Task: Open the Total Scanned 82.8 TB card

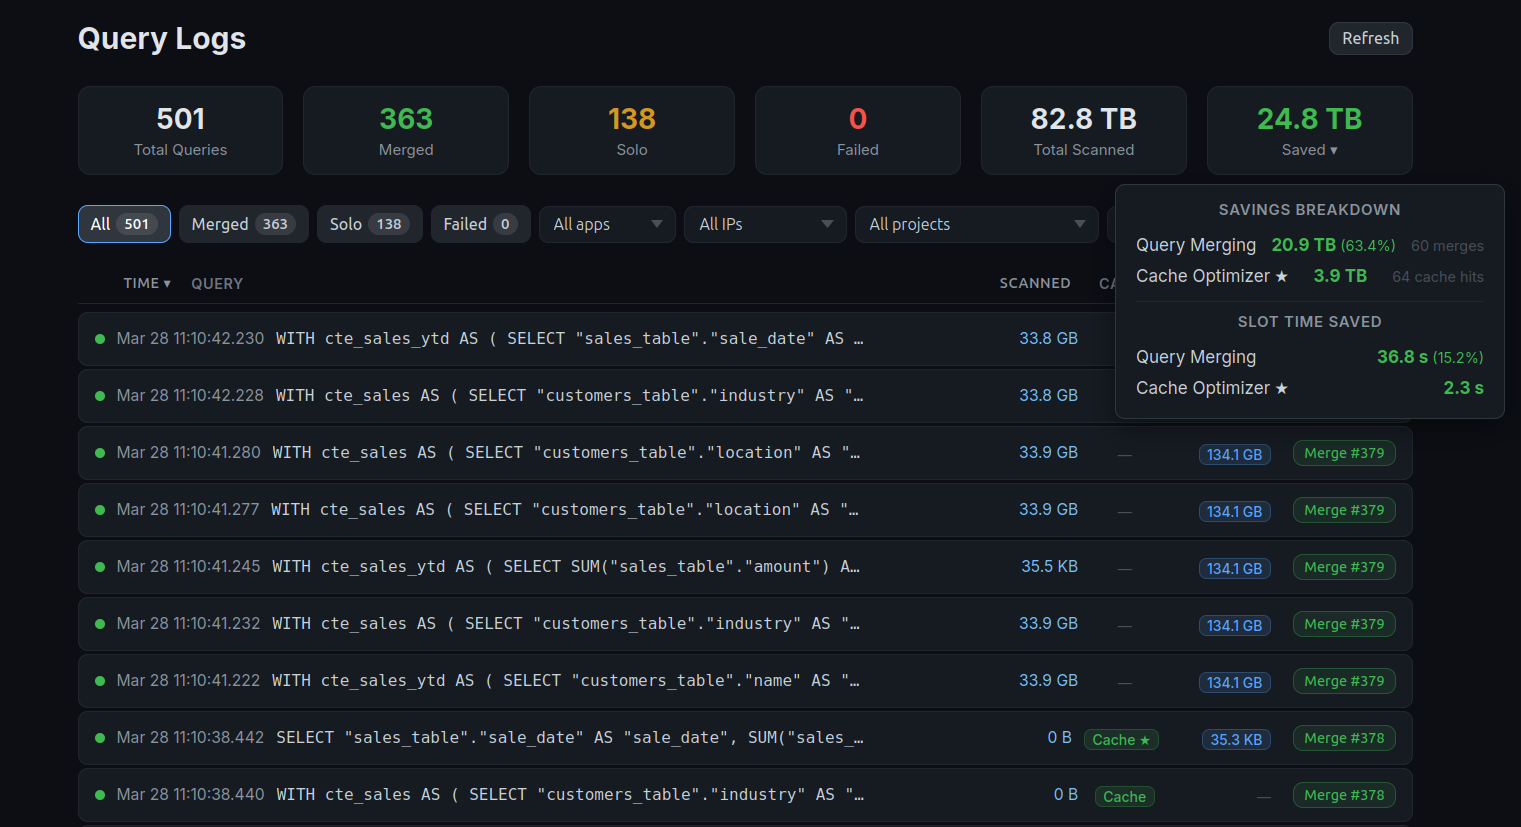Action: tap(1084, 131)
